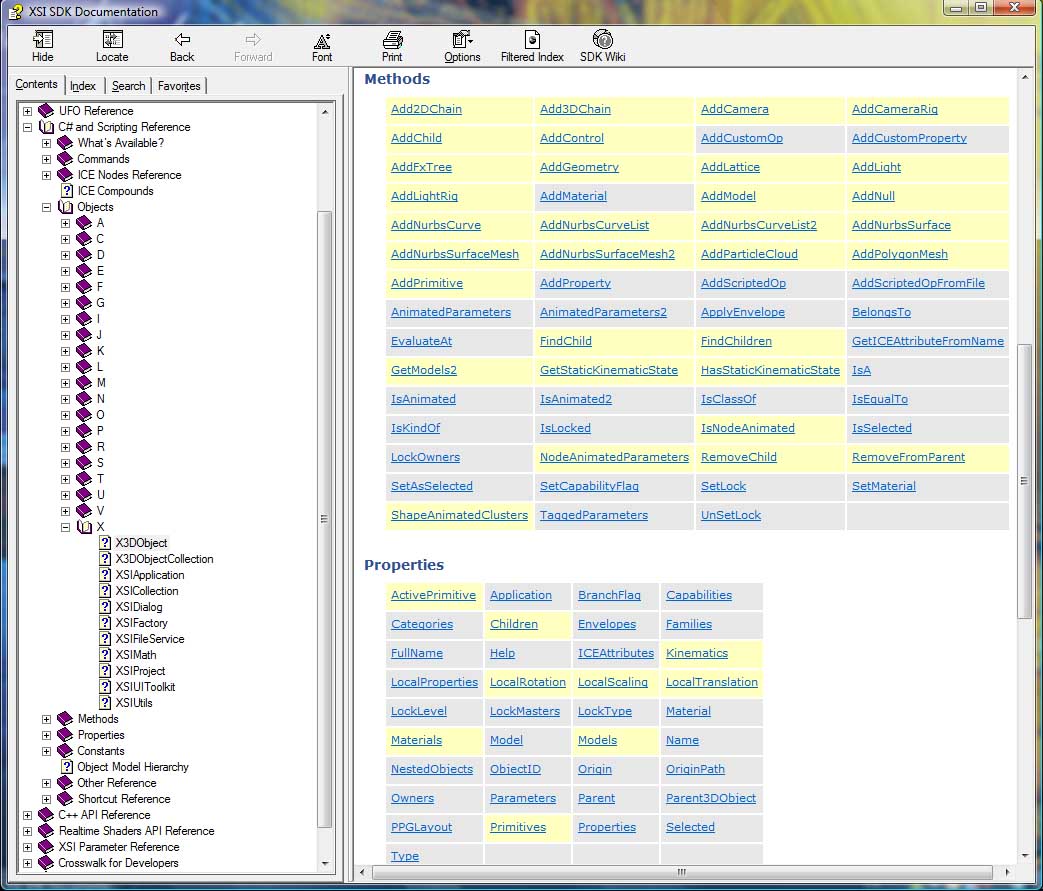Open the SDK Wiki toolbar icon
This screenshot has width=1043, height=891.
pos(603,39)
